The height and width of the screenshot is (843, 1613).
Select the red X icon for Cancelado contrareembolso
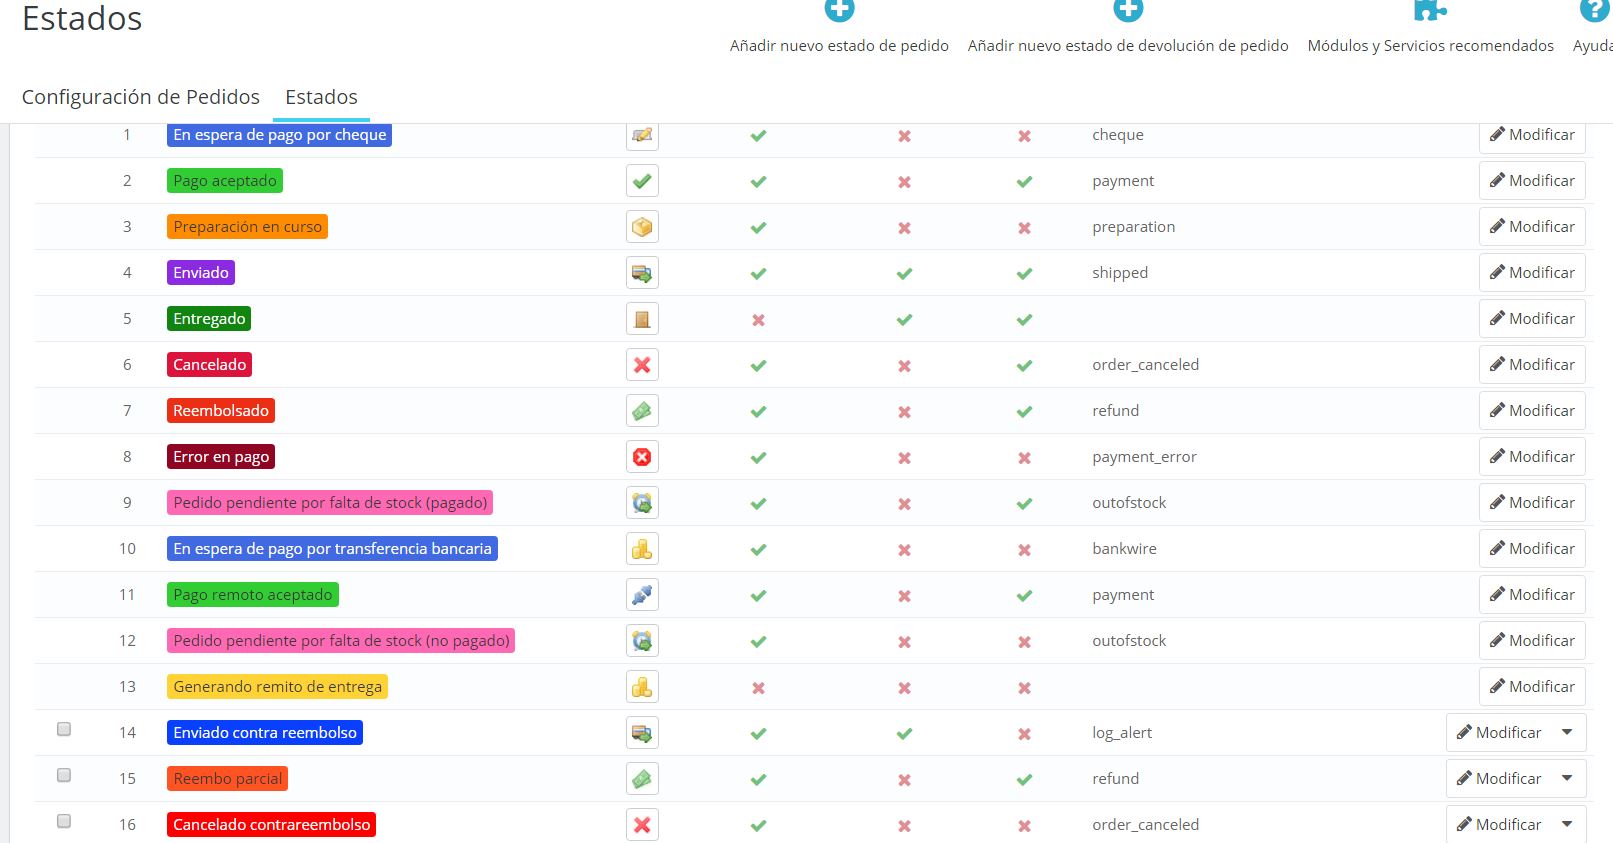[x=642, y=825]
